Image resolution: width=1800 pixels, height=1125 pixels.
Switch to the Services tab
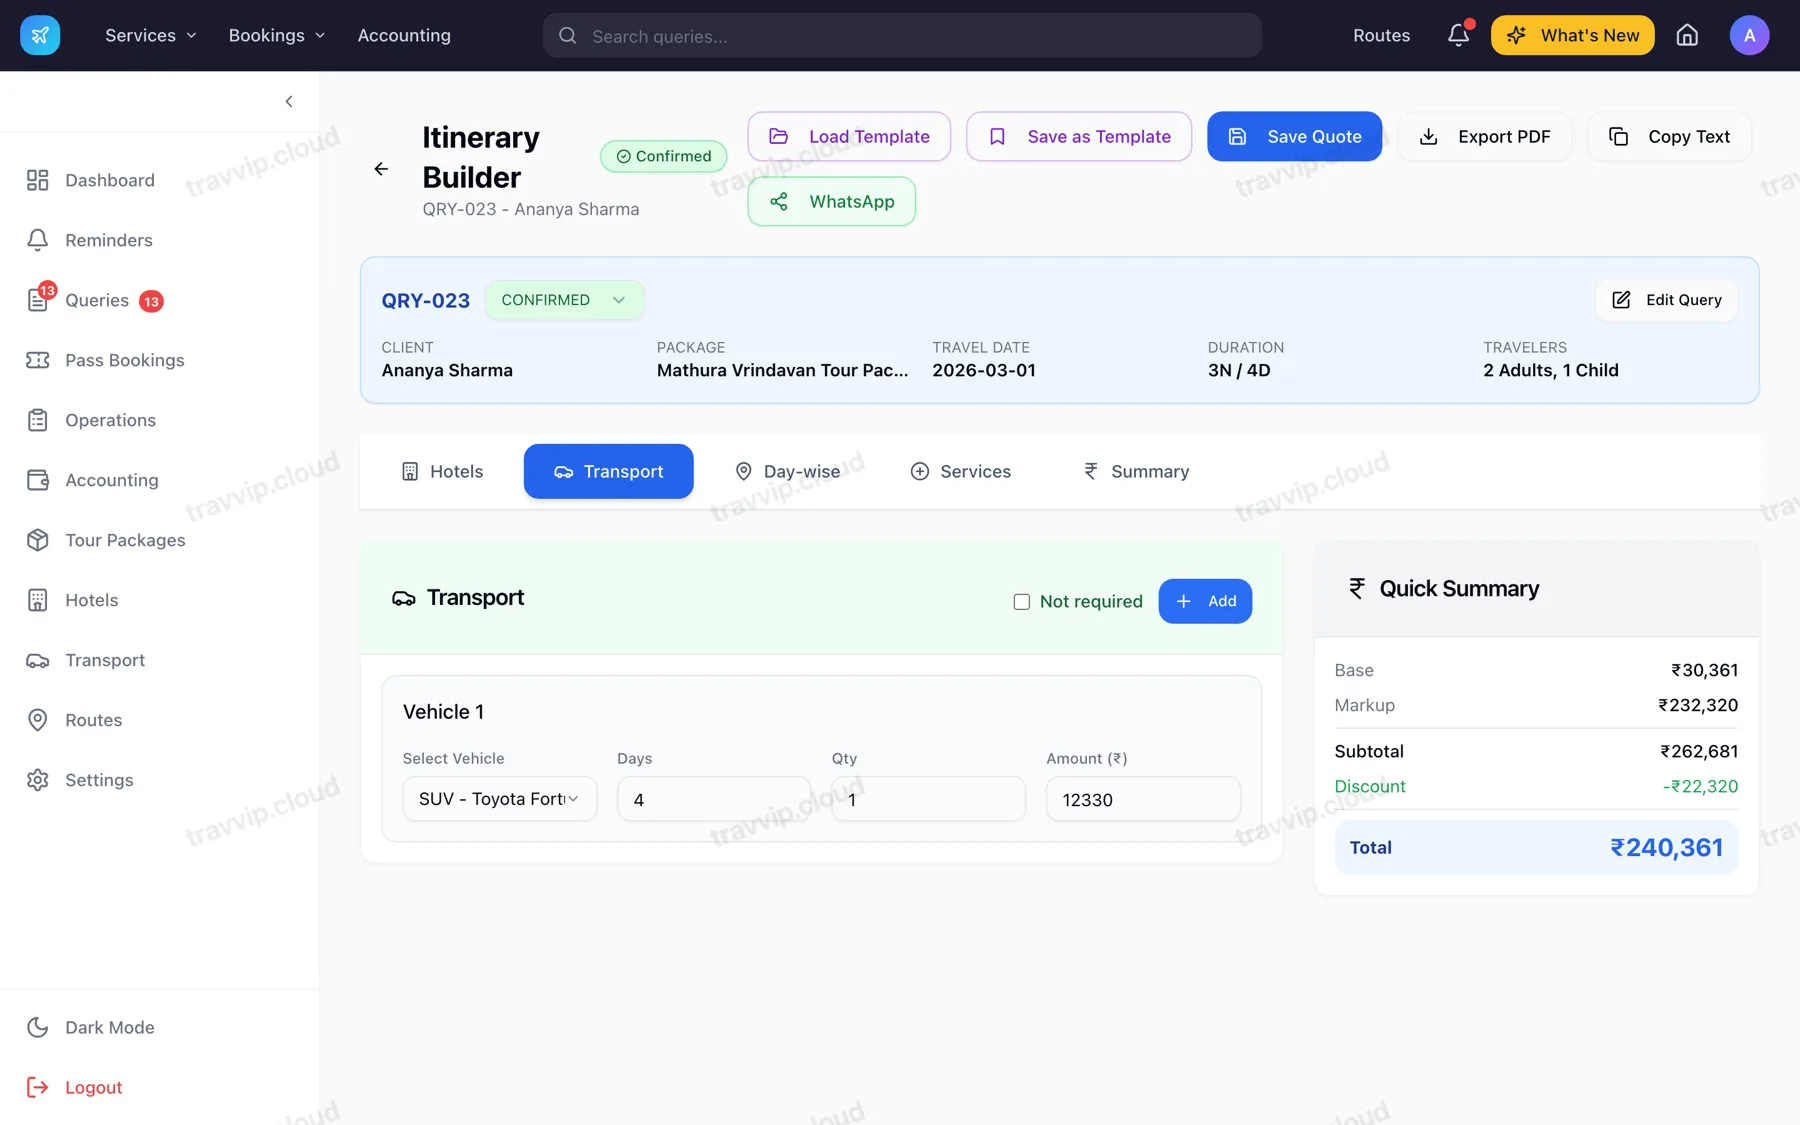pos(961,471)
